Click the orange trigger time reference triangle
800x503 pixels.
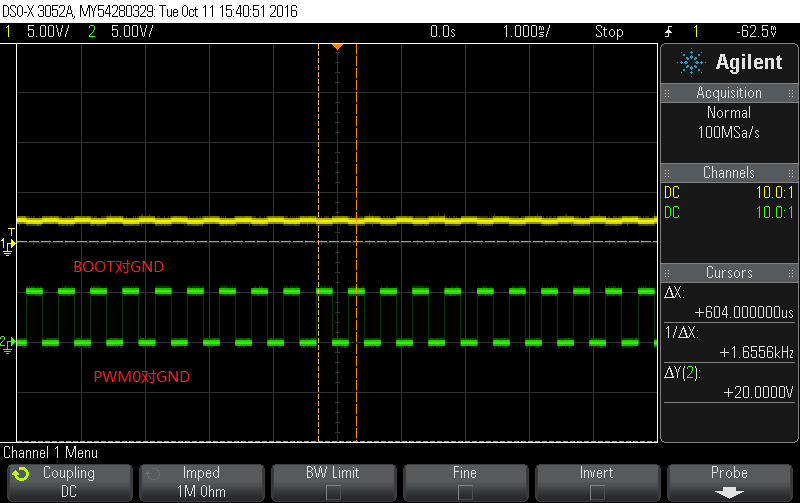click(337, 47)
